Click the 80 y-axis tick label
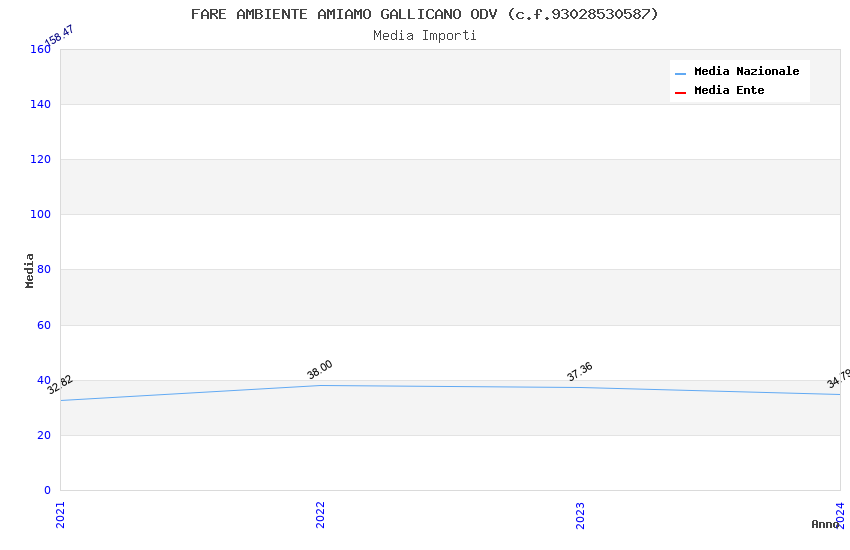This screenshot has width=850, height=550. pyautogui.click(x=44, y=269)
